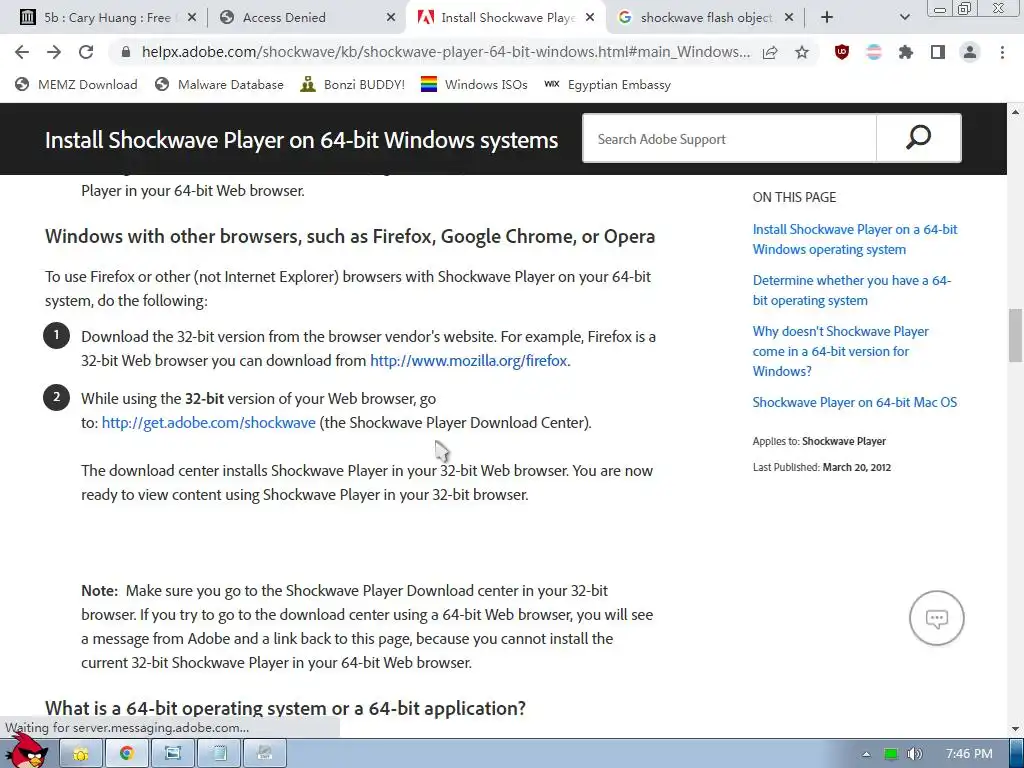Jump to 'Install Shockwave Player on a 64-bit' section
1024x768 pixels.
click(854, 239)
